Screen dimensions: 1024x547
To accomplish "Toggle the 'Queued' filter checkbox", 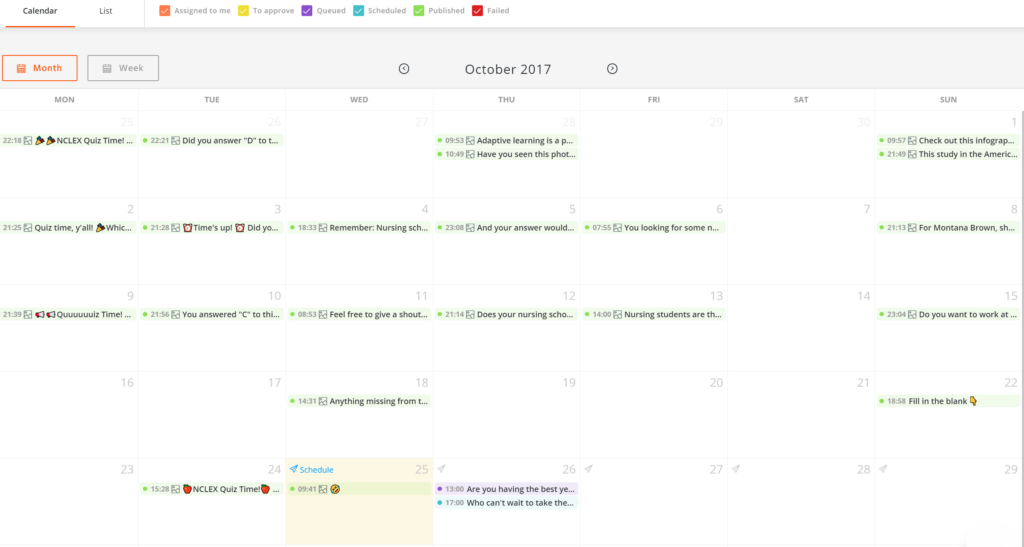I will [x=307, y=11].
